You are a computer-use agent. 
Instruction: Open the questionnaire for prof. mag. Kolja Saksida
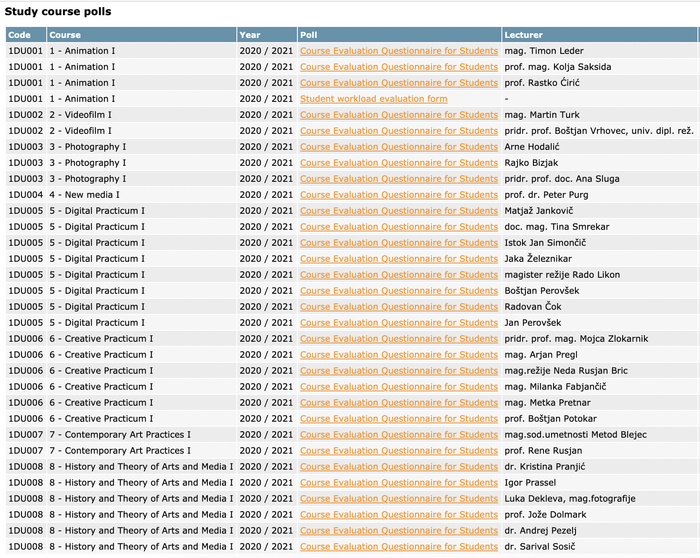tap(399, 67)
